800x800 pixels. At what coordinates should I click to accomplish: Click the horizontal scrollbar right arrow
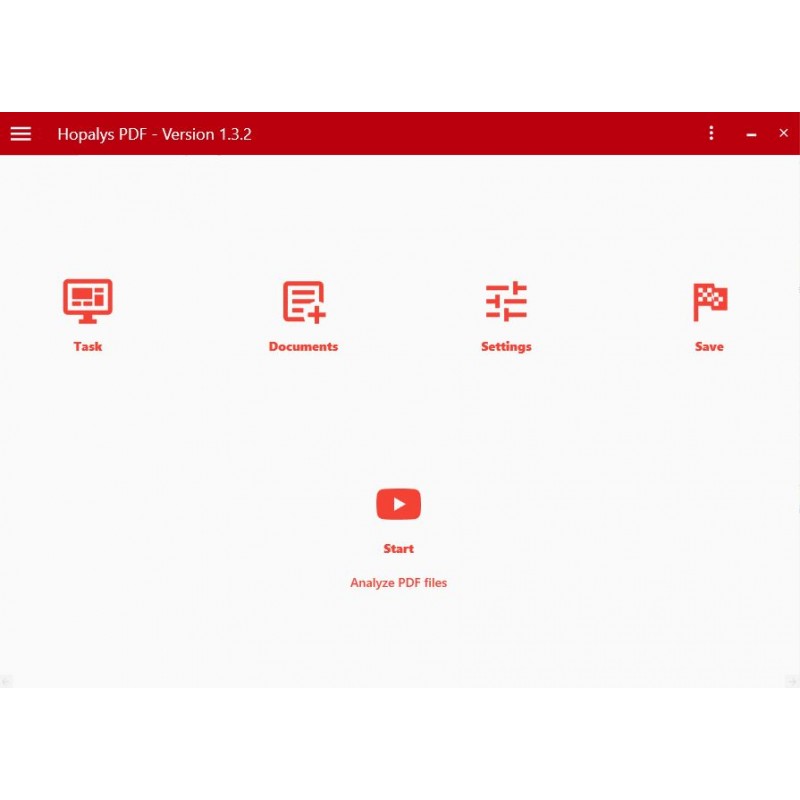[793, 681]
